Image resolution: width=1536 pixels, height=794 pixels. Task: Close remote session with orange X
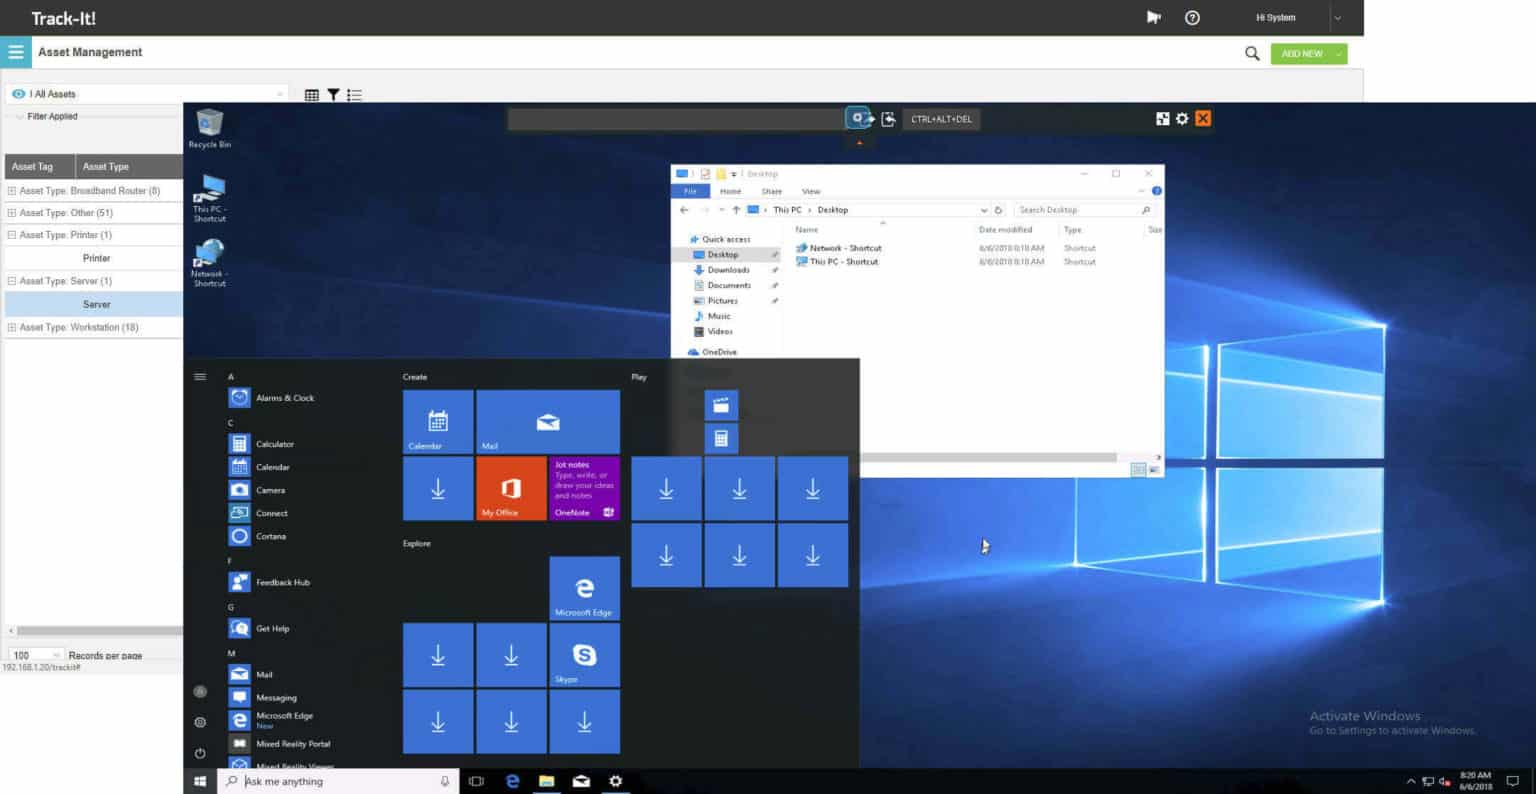point(1203,118)
